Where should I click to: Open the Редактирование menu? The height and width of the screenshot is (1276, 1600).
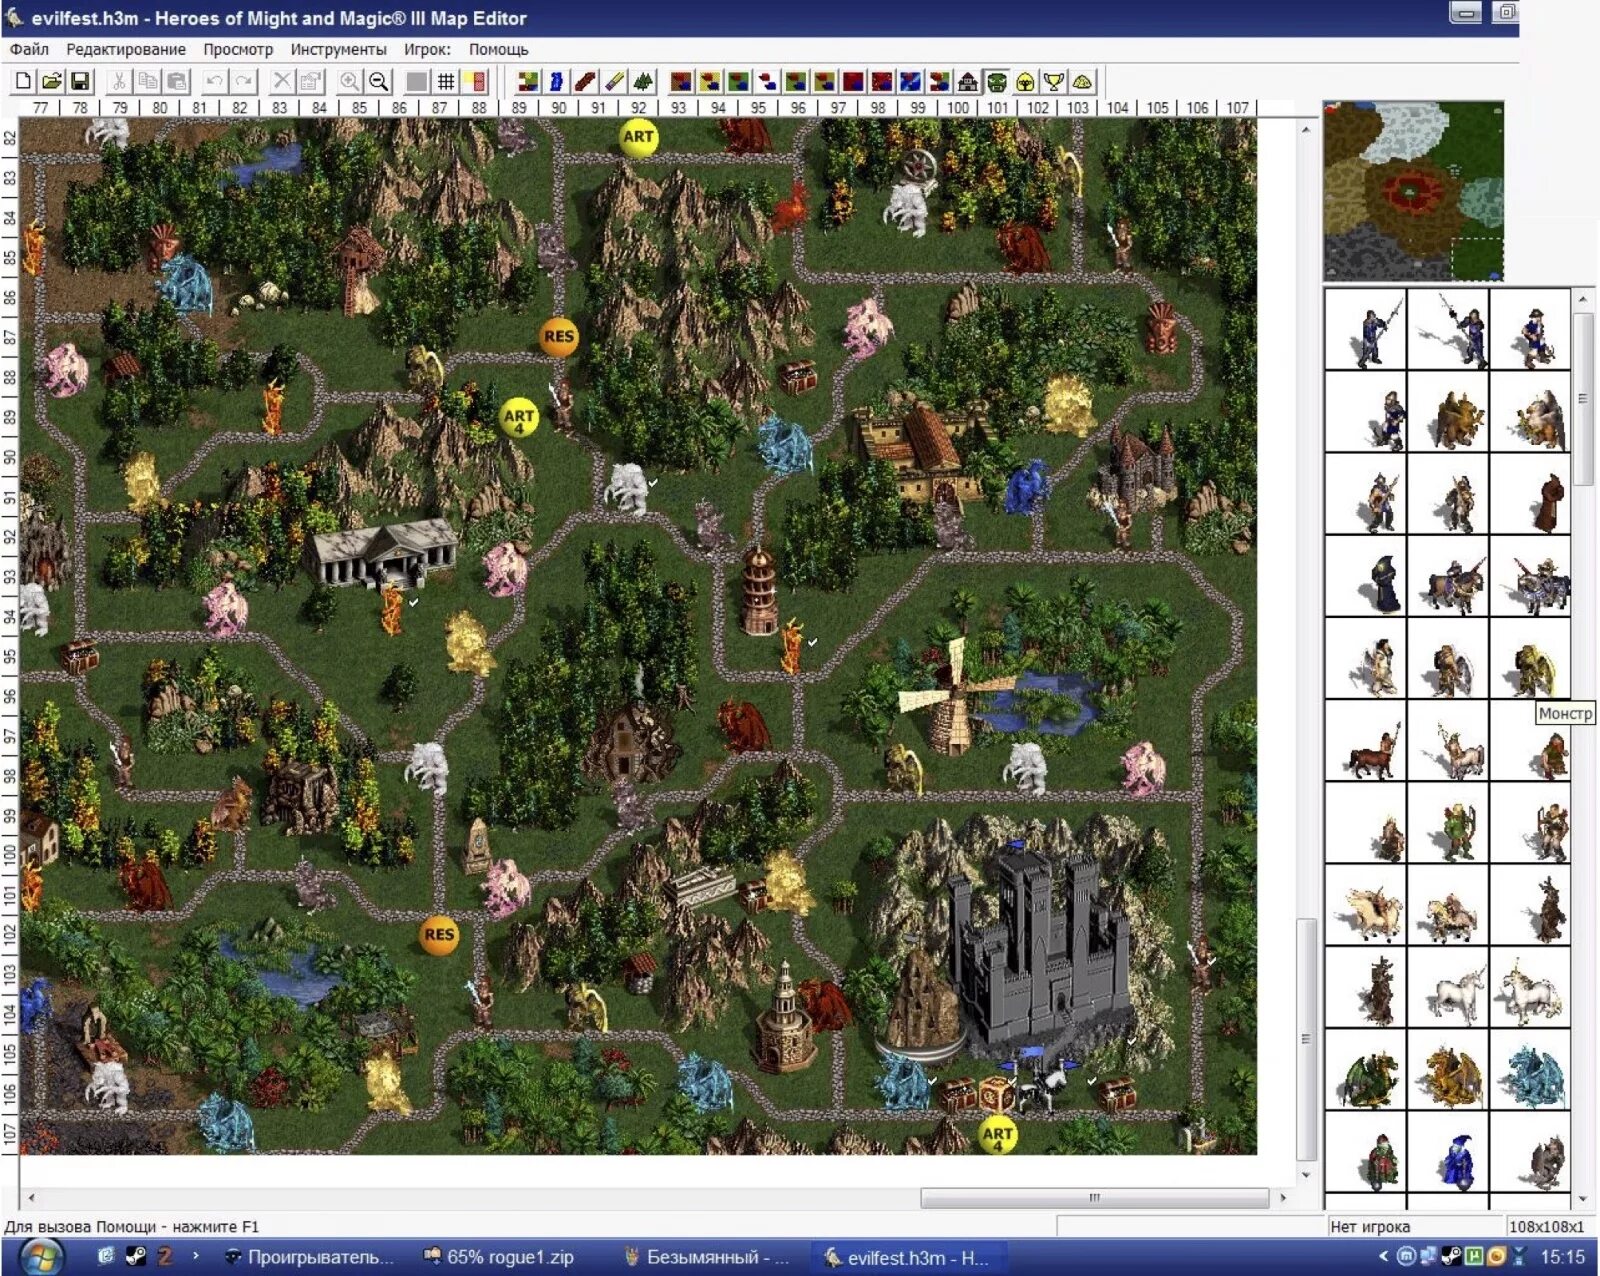(x=126, y=49)
